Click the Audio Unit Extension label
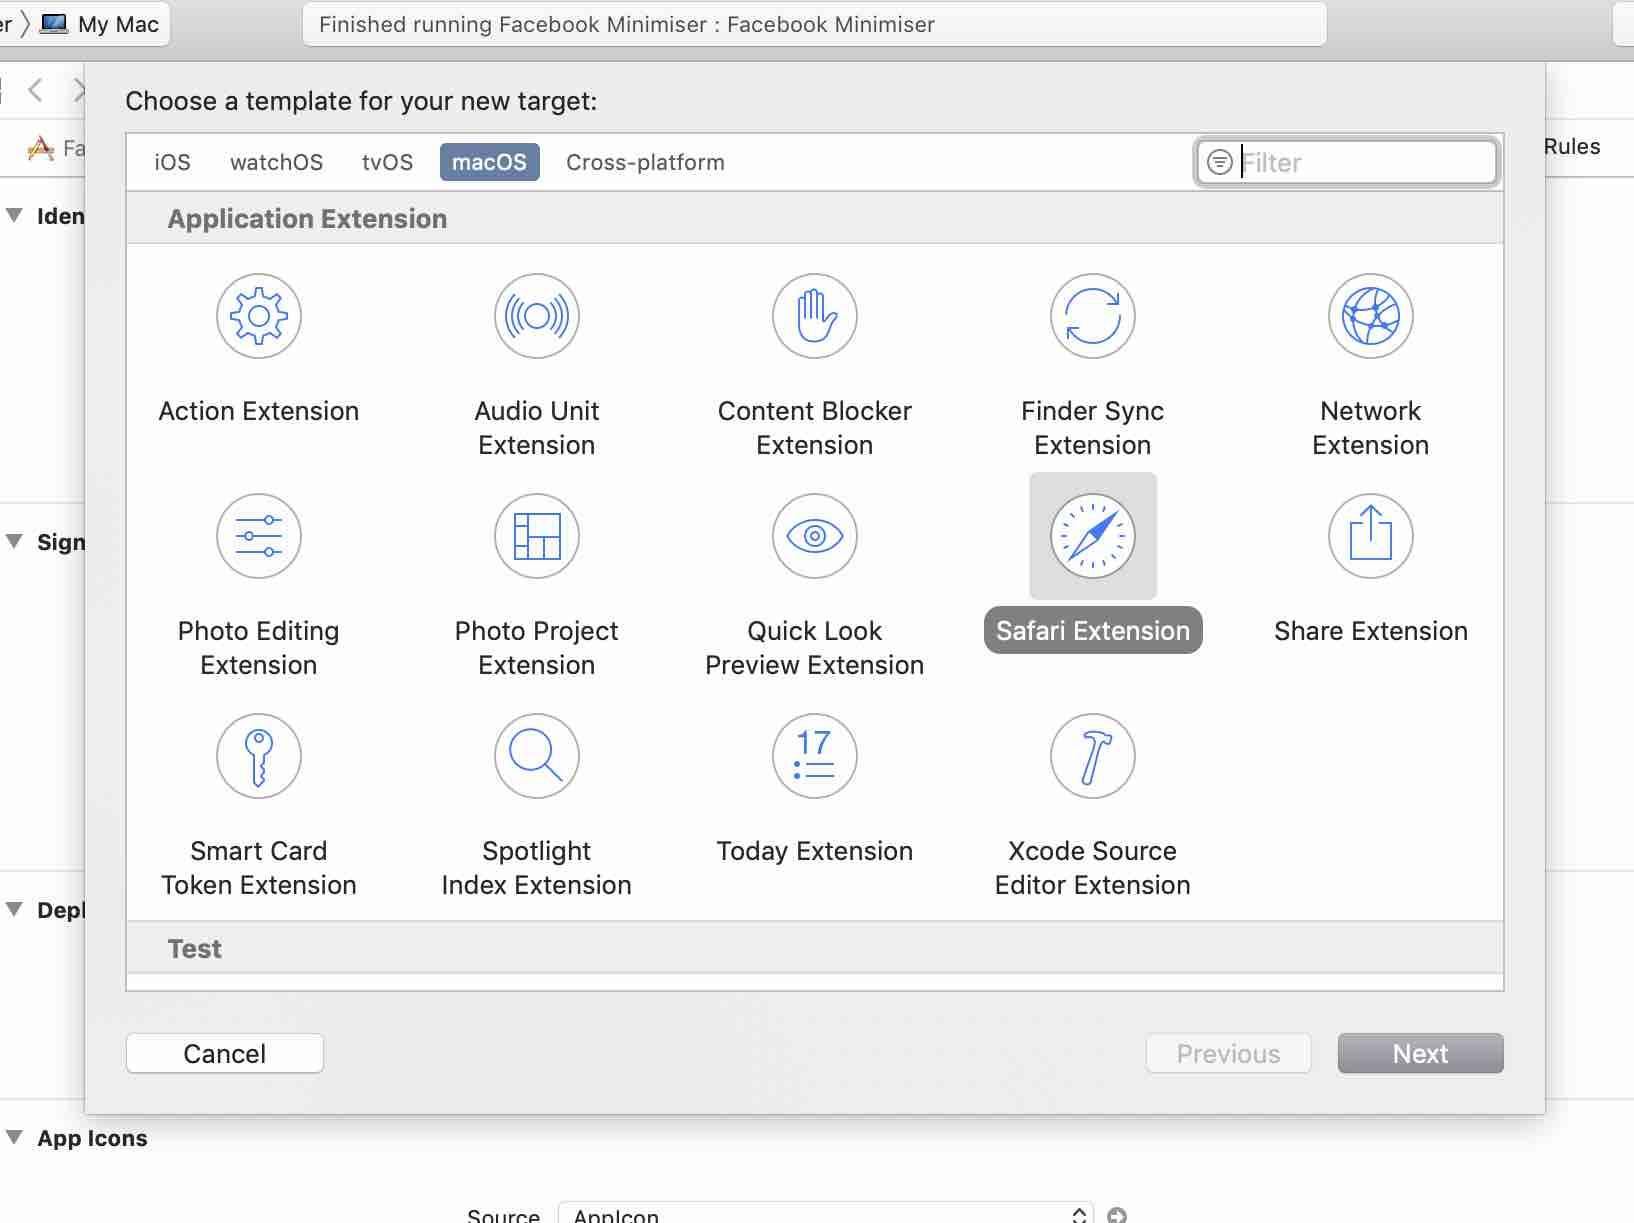 pyautogui.click(x=537, y=428)
